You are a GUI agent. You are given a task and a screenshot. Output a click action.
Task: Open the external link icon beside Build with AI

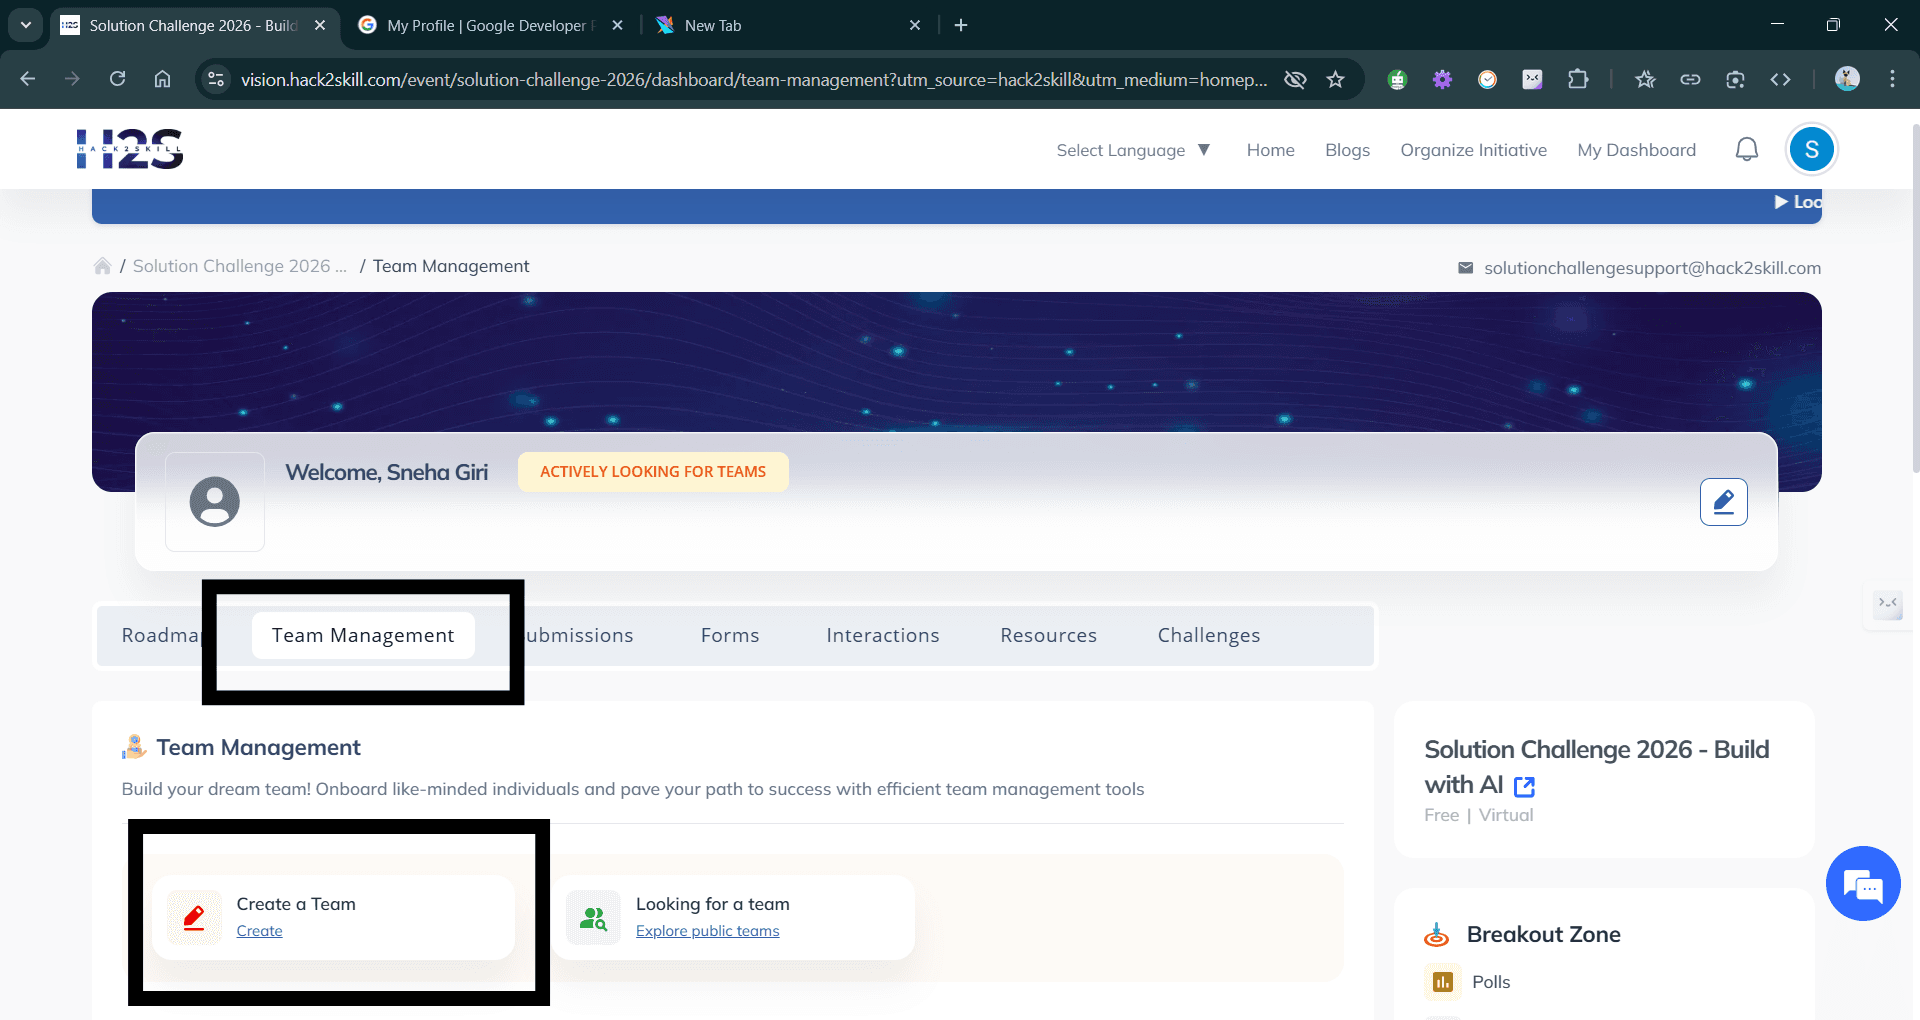[1523, 786]
